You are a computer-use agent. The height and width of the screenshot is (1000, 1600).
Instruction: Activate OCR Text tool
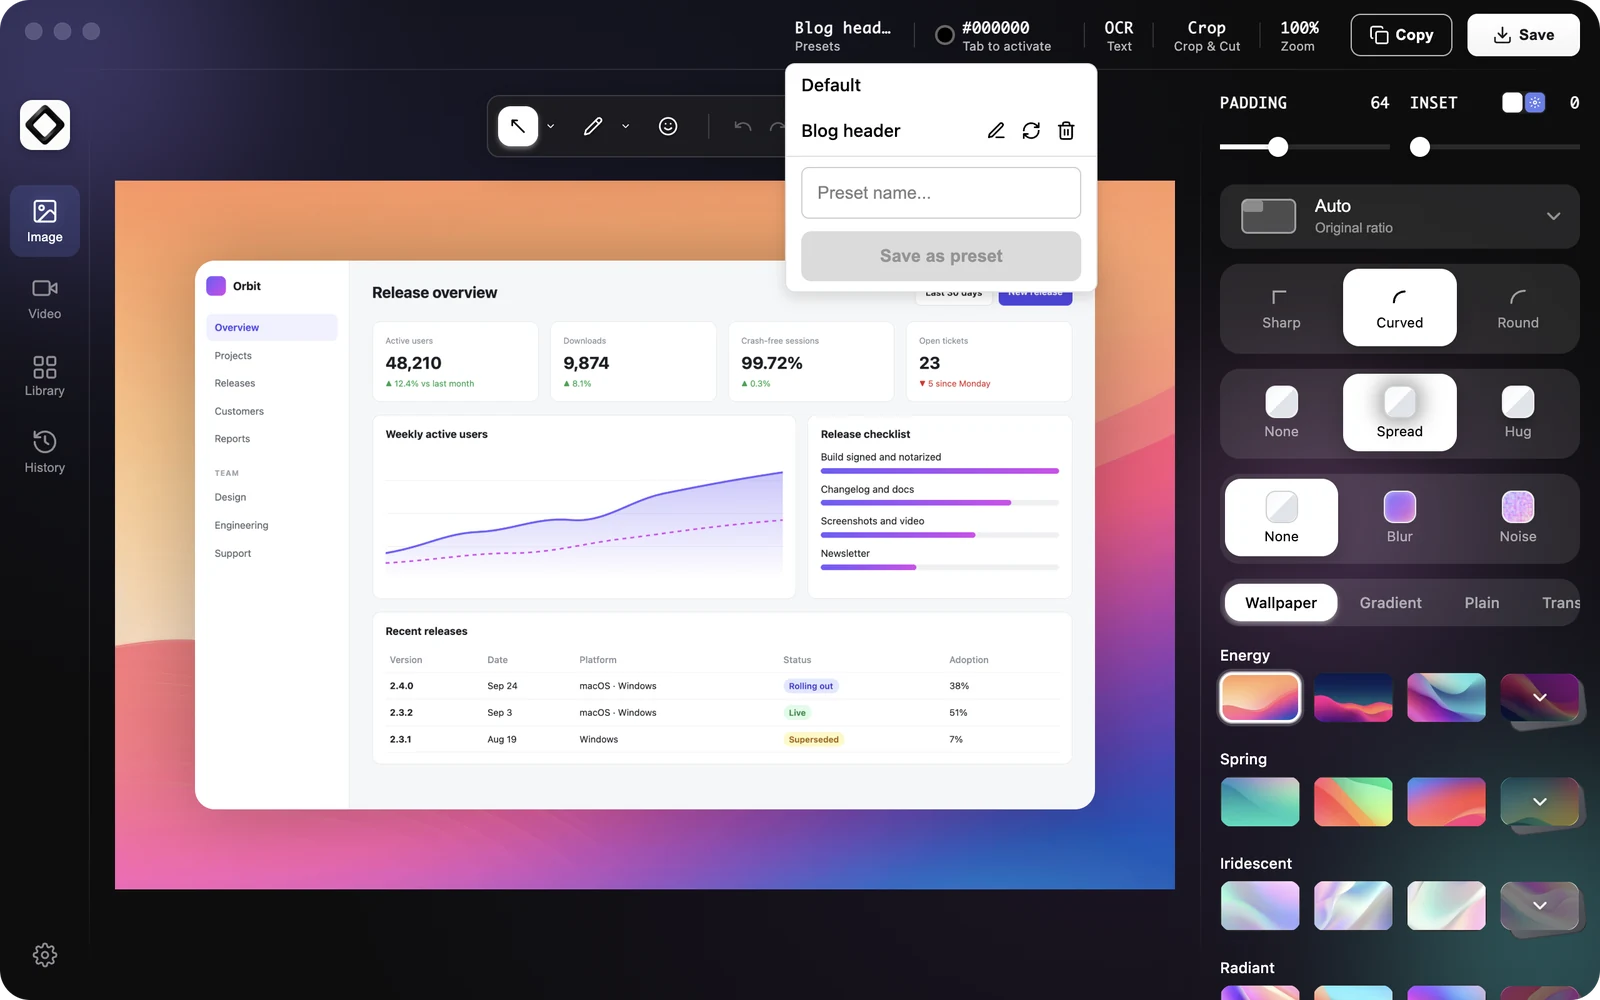(x=1119, y=36)
